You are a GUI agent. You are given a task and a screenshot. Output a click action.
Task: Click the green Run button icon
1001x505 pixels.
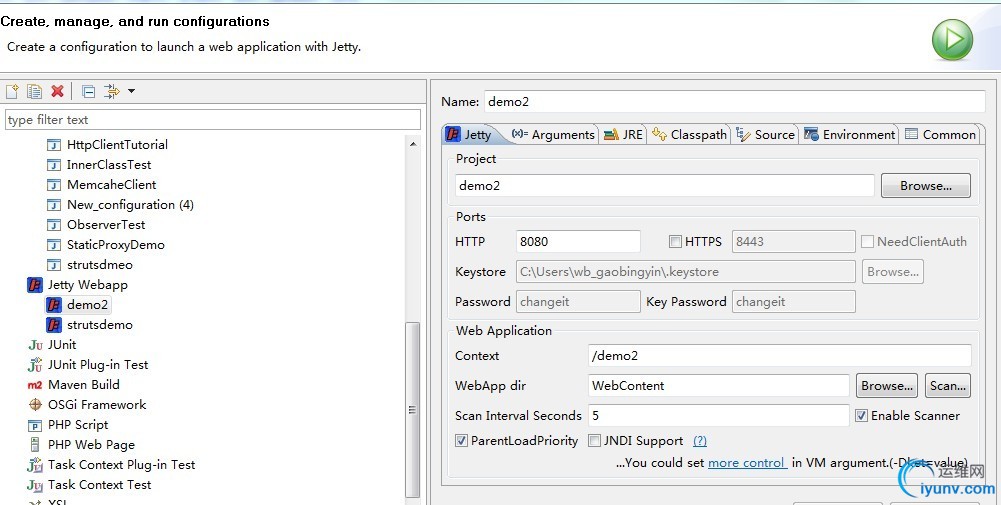(x=952, y=41)
